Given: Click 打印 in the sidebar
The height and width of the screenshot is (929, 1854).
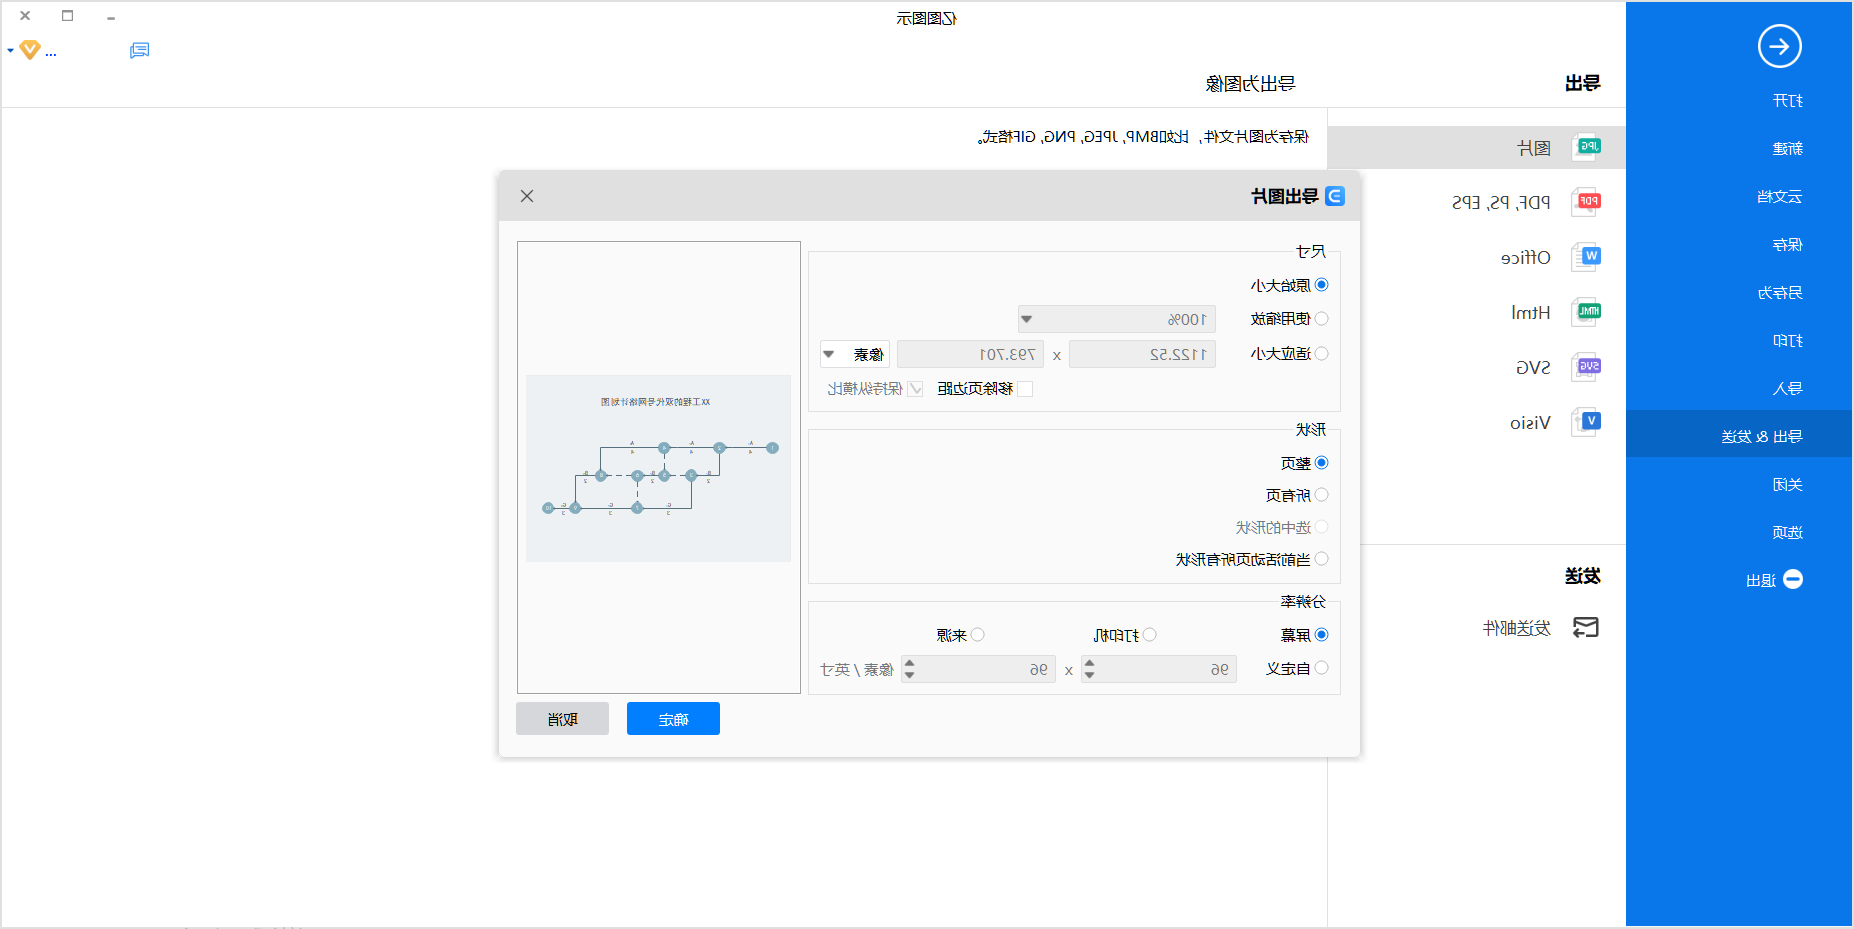Looking at the screenshot, I should tap(1787, 341).
